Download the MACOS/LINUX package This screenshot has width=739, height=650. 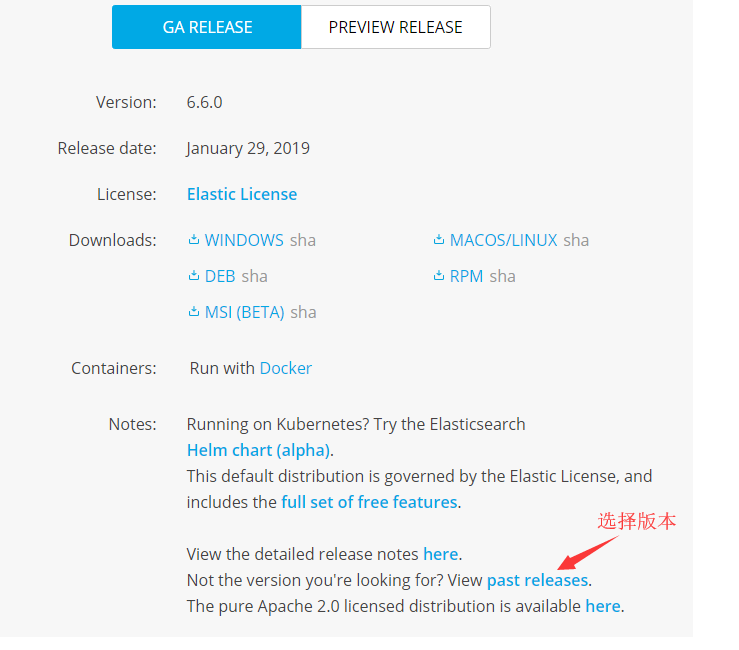point(503,240)
